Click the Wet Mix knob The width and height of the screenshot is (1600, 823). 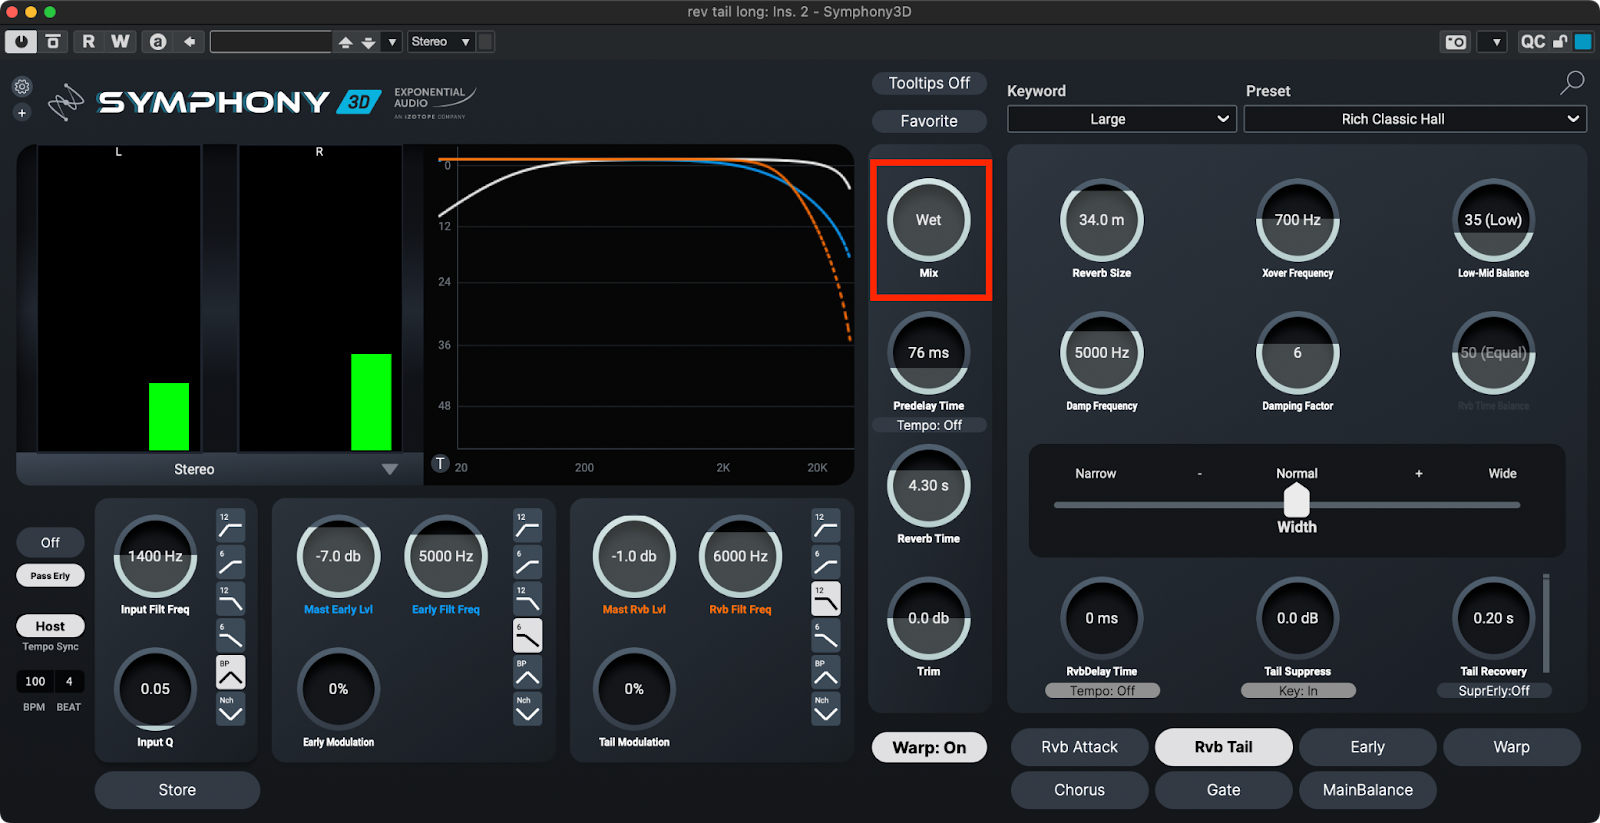coord(928,220)
